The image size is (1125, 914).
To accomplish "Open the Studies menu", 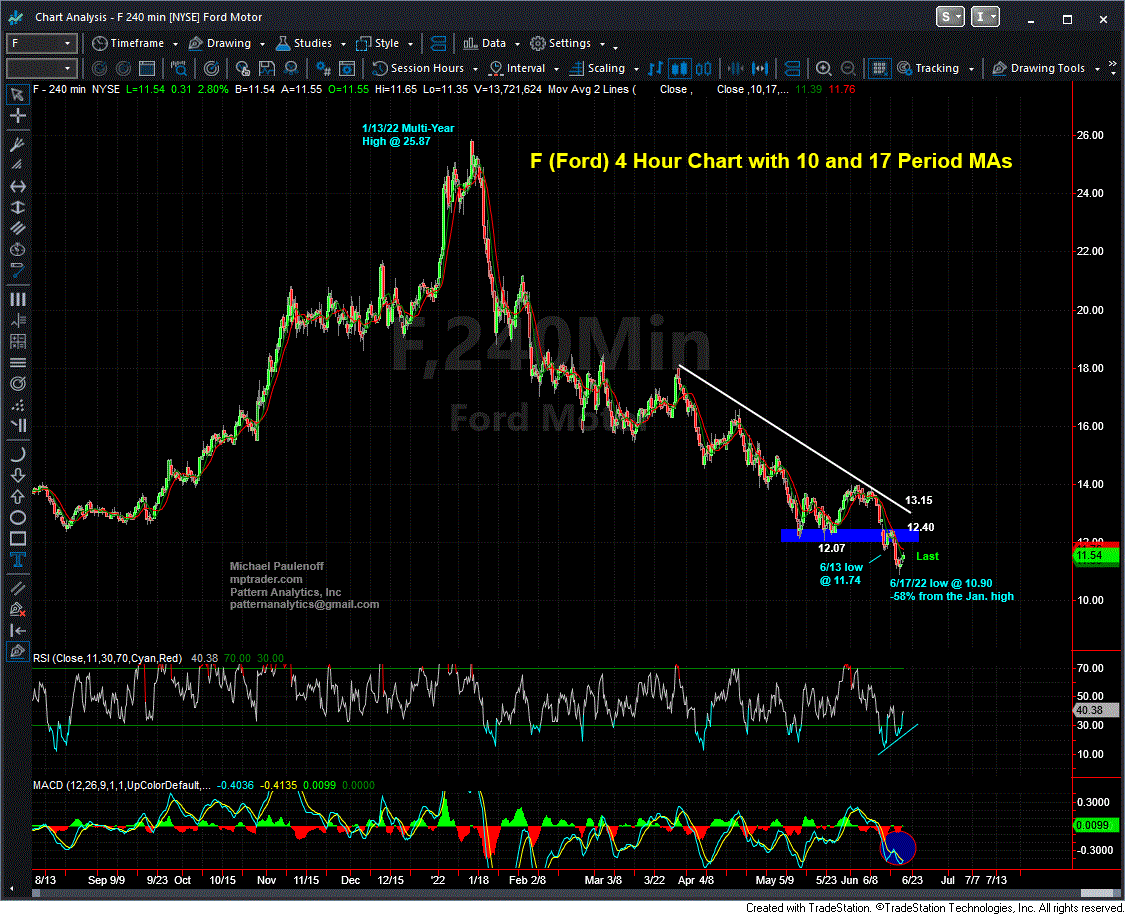I will point(311,43).
